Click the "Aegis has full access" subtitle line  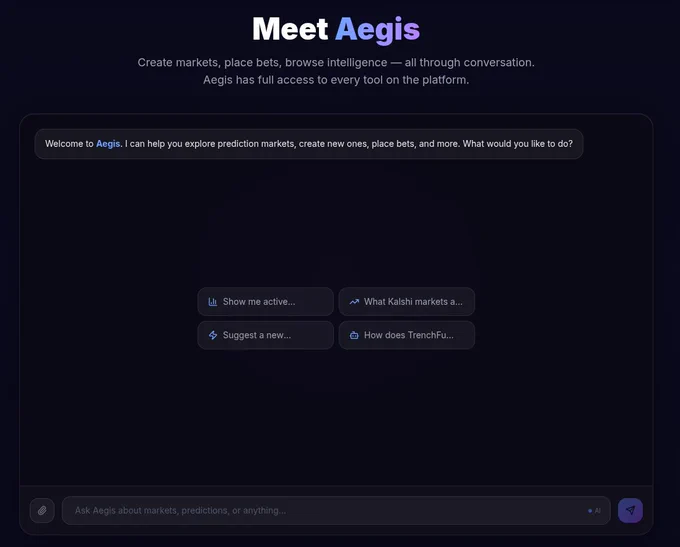(x=336, y=80)
